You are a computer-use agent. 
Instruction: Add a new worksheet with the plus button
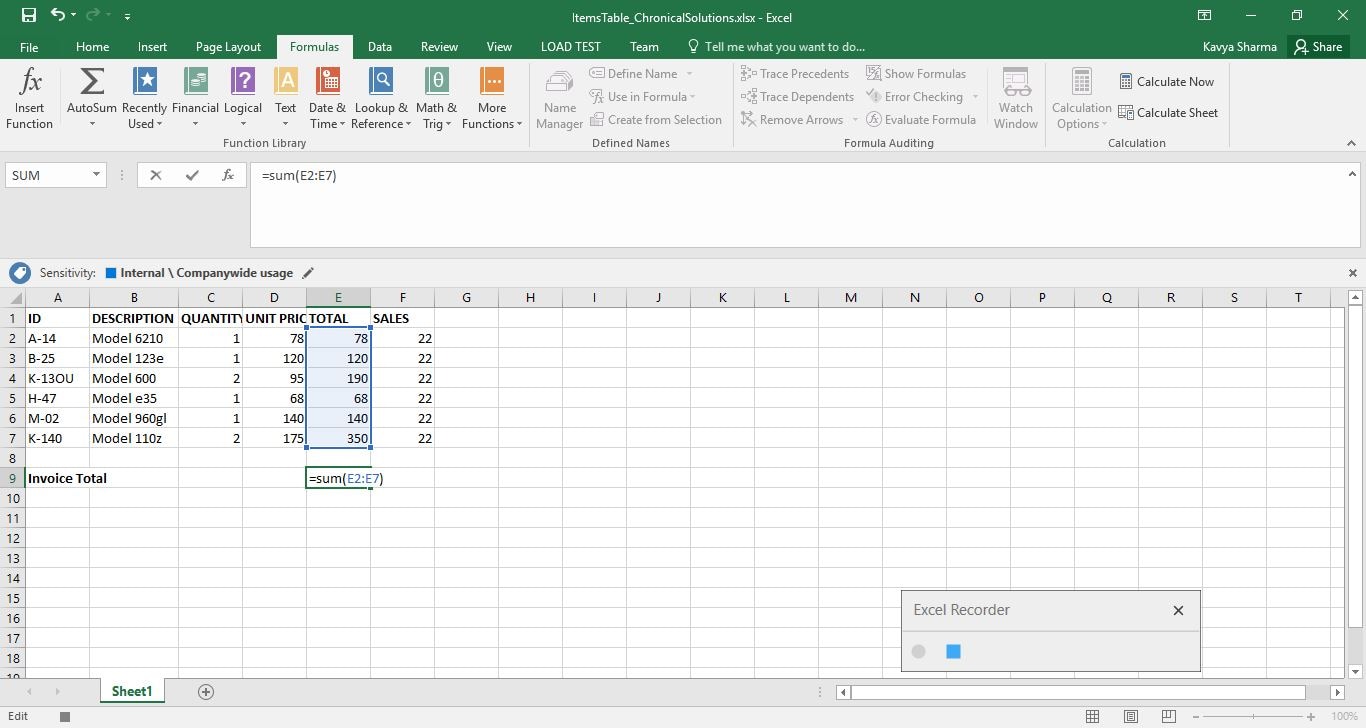pyautogui.click(x=205, y=691)
